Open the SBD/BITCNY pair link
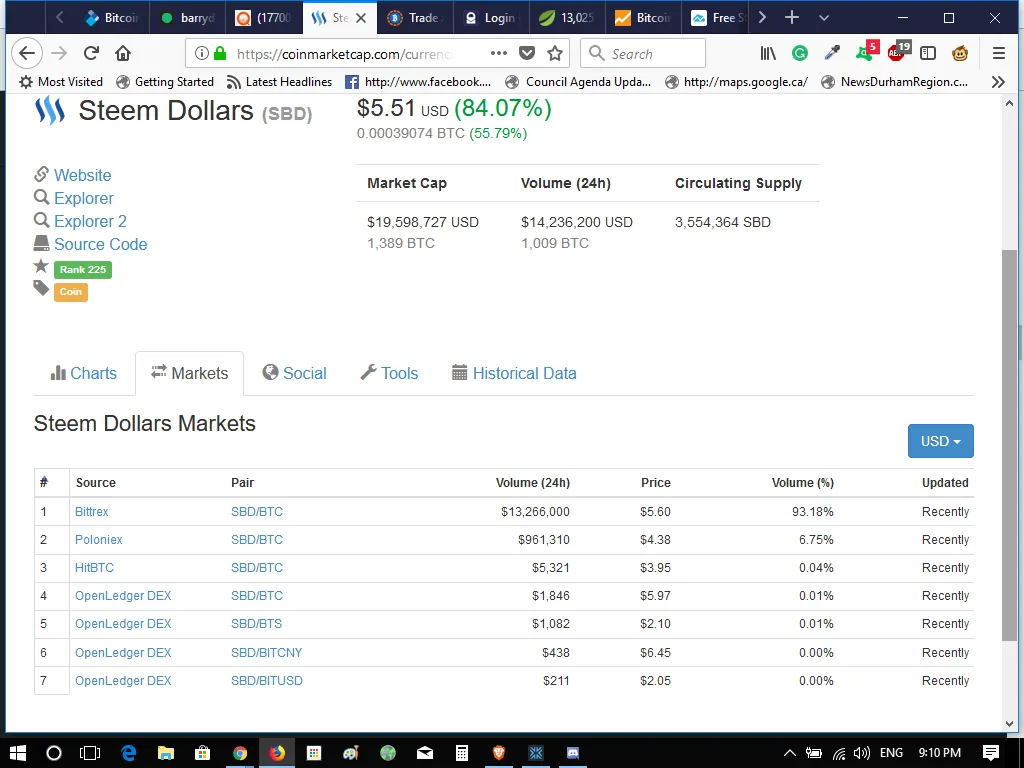Viewport: 1024px width, 768px height. (266, 652)
